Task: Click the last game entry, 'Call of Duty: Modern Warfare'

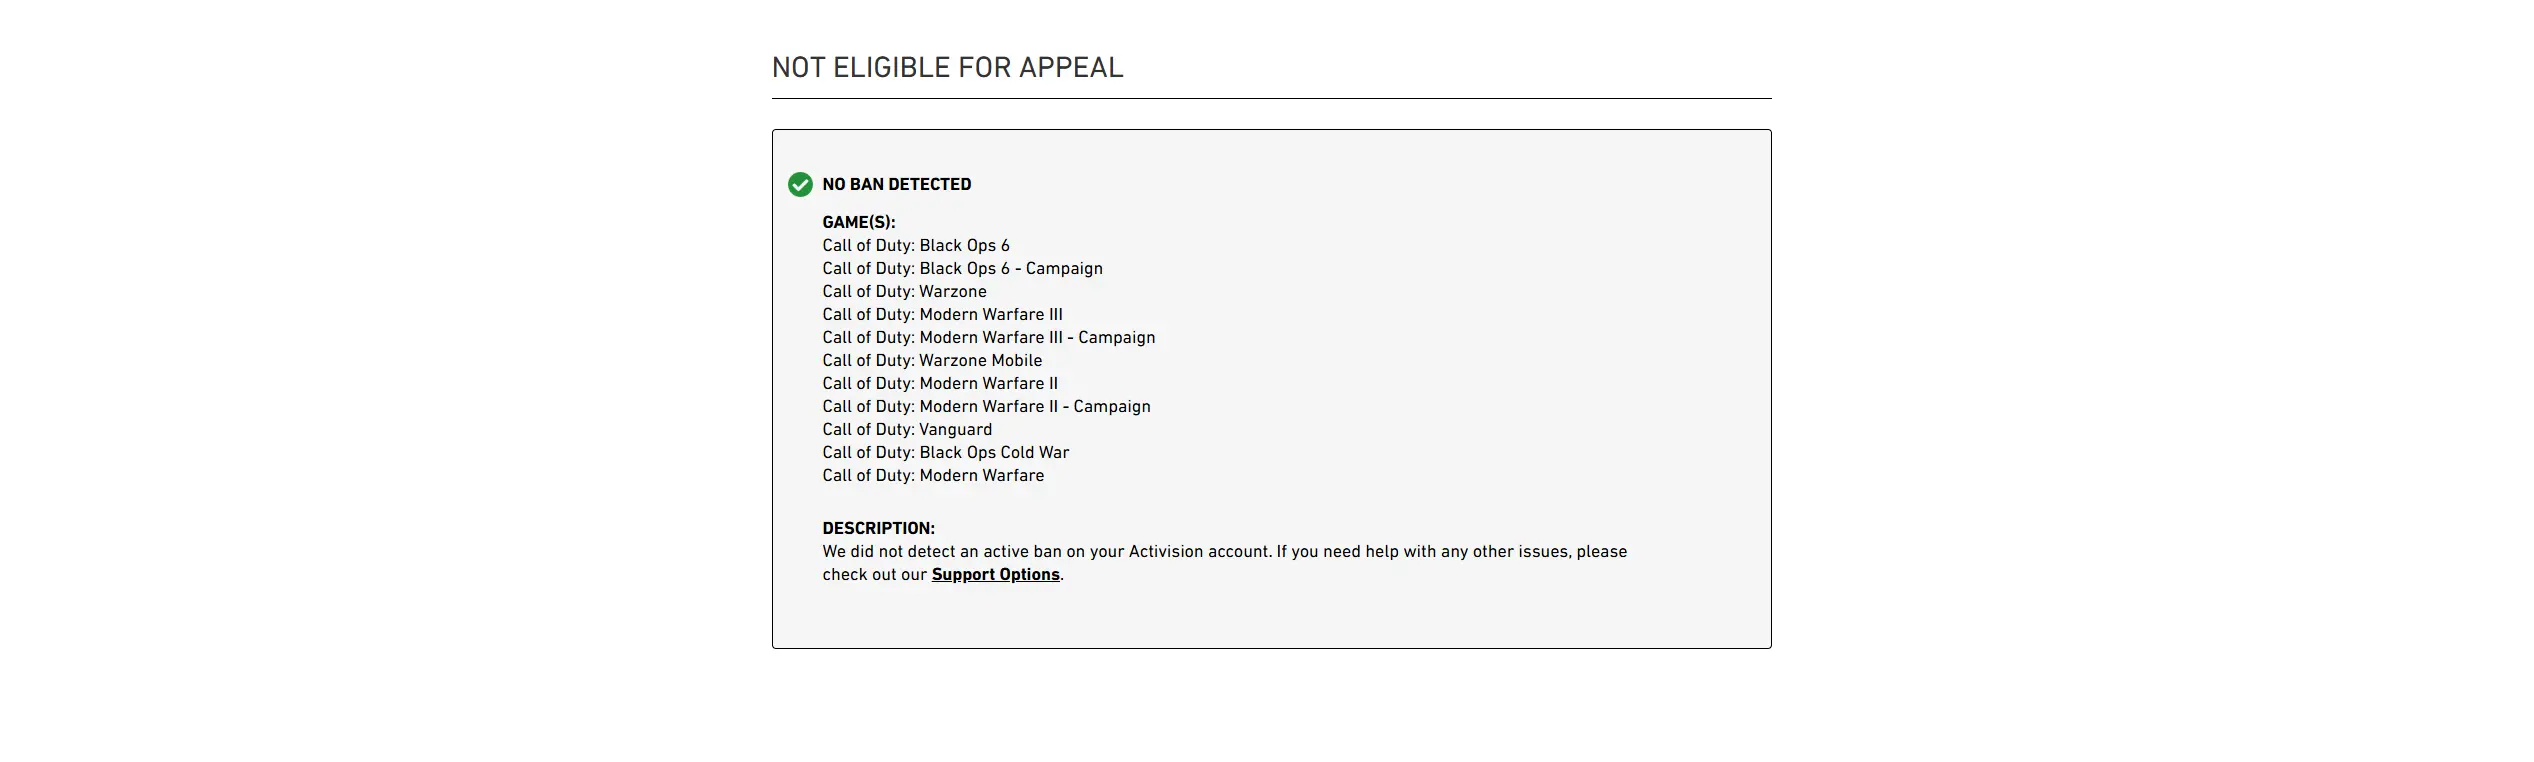Action: [933, 476]
